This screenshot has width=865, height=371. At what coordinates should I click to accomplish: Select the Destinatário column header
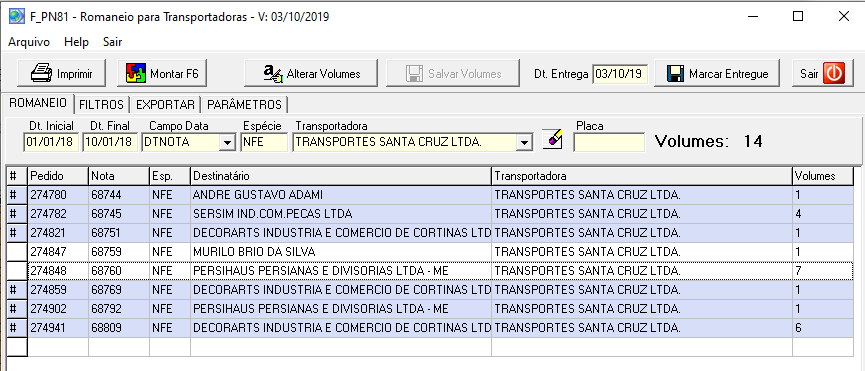pos(340,176)
